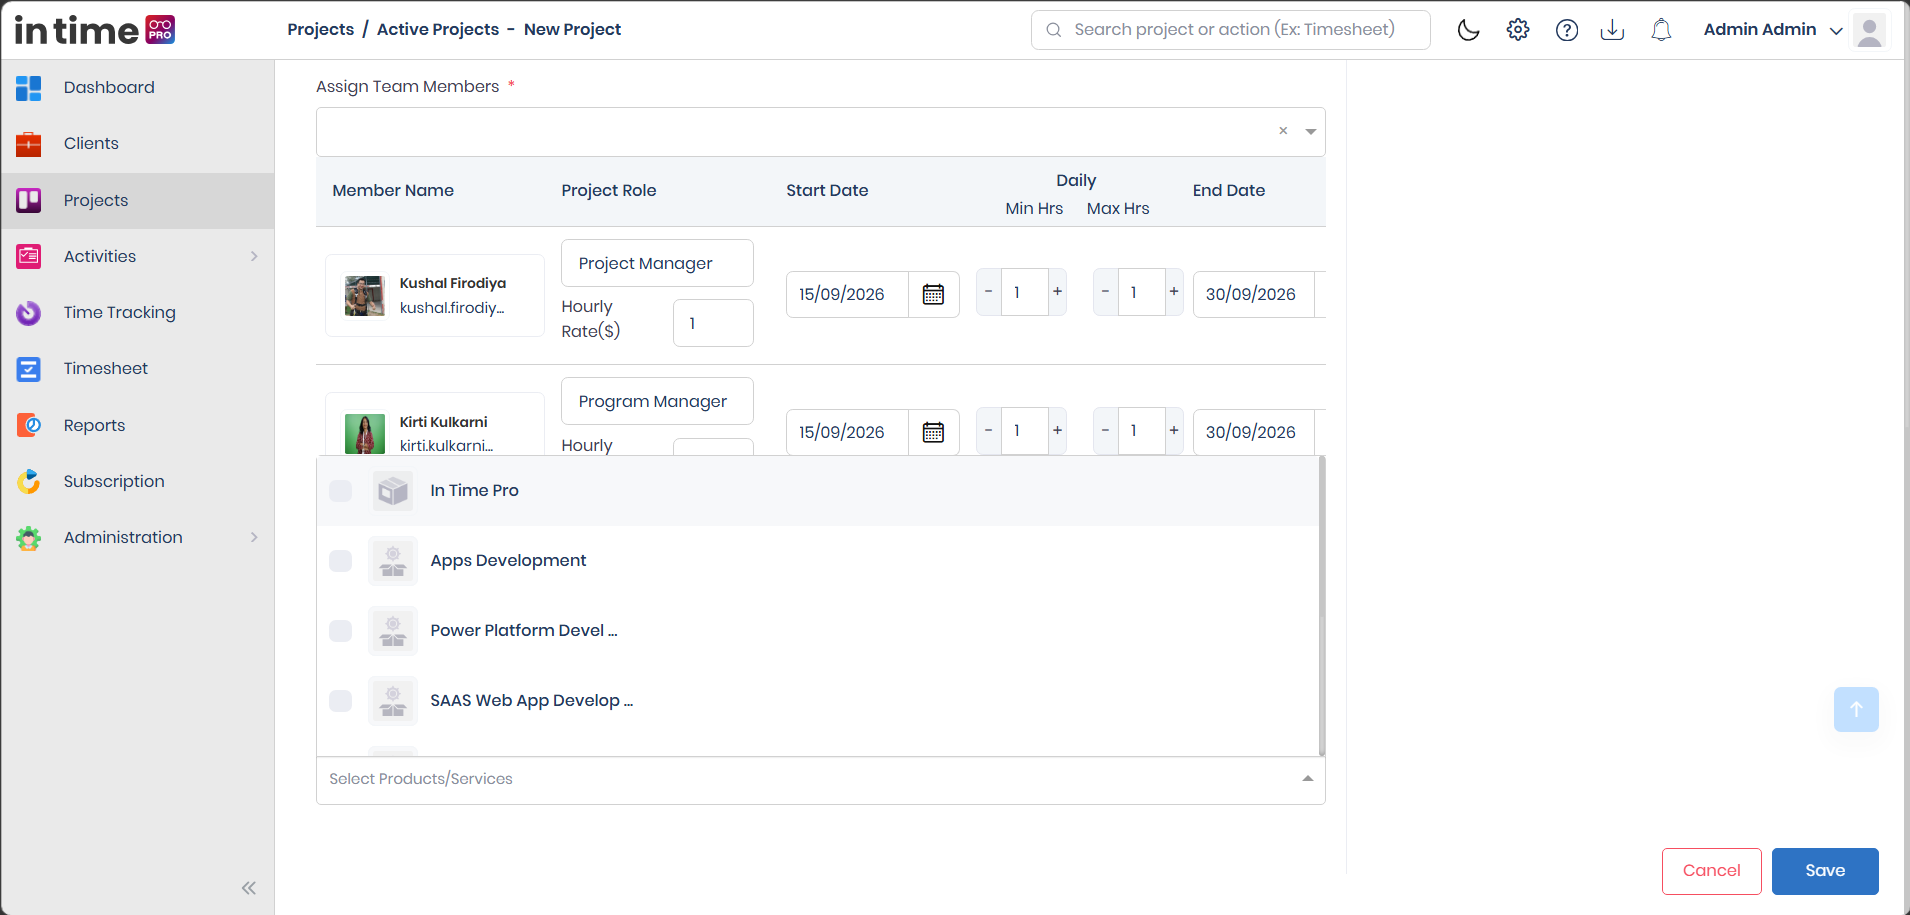1910x915 pixels.
Task: Open help question mark icon
Action: (x=1567, y=30)
